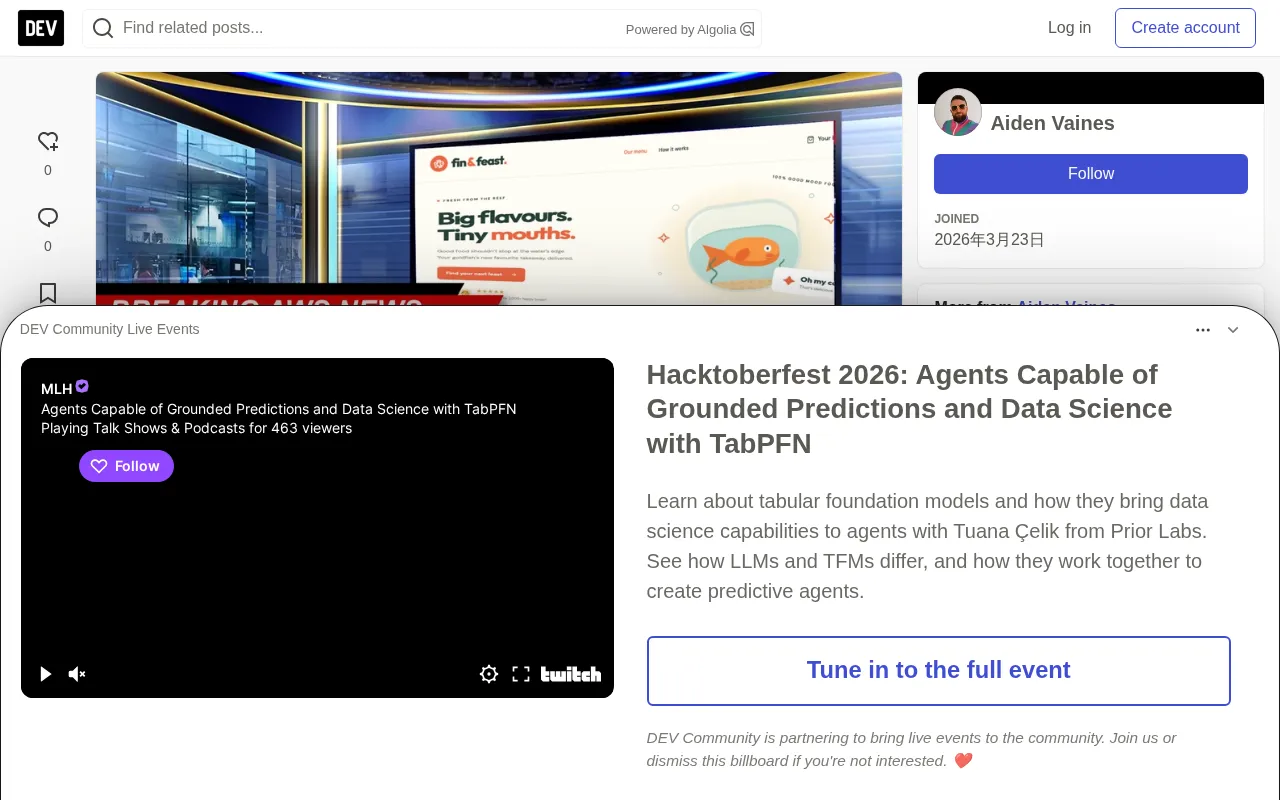The height and width of the screenshot is (800, 1280).
Task: Click the search magnifier icon
Action: (x=102, y=28)
